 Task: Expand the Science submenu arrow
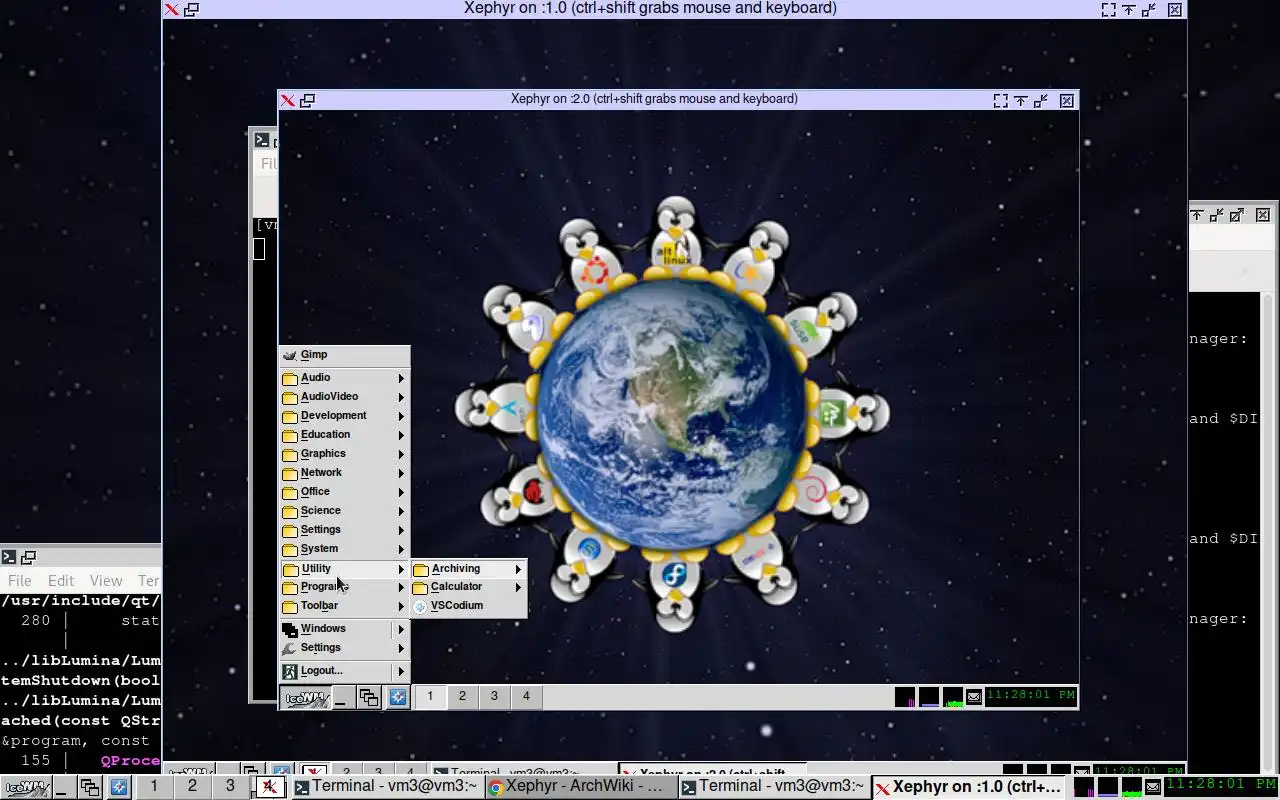click(x=401, y=511)
